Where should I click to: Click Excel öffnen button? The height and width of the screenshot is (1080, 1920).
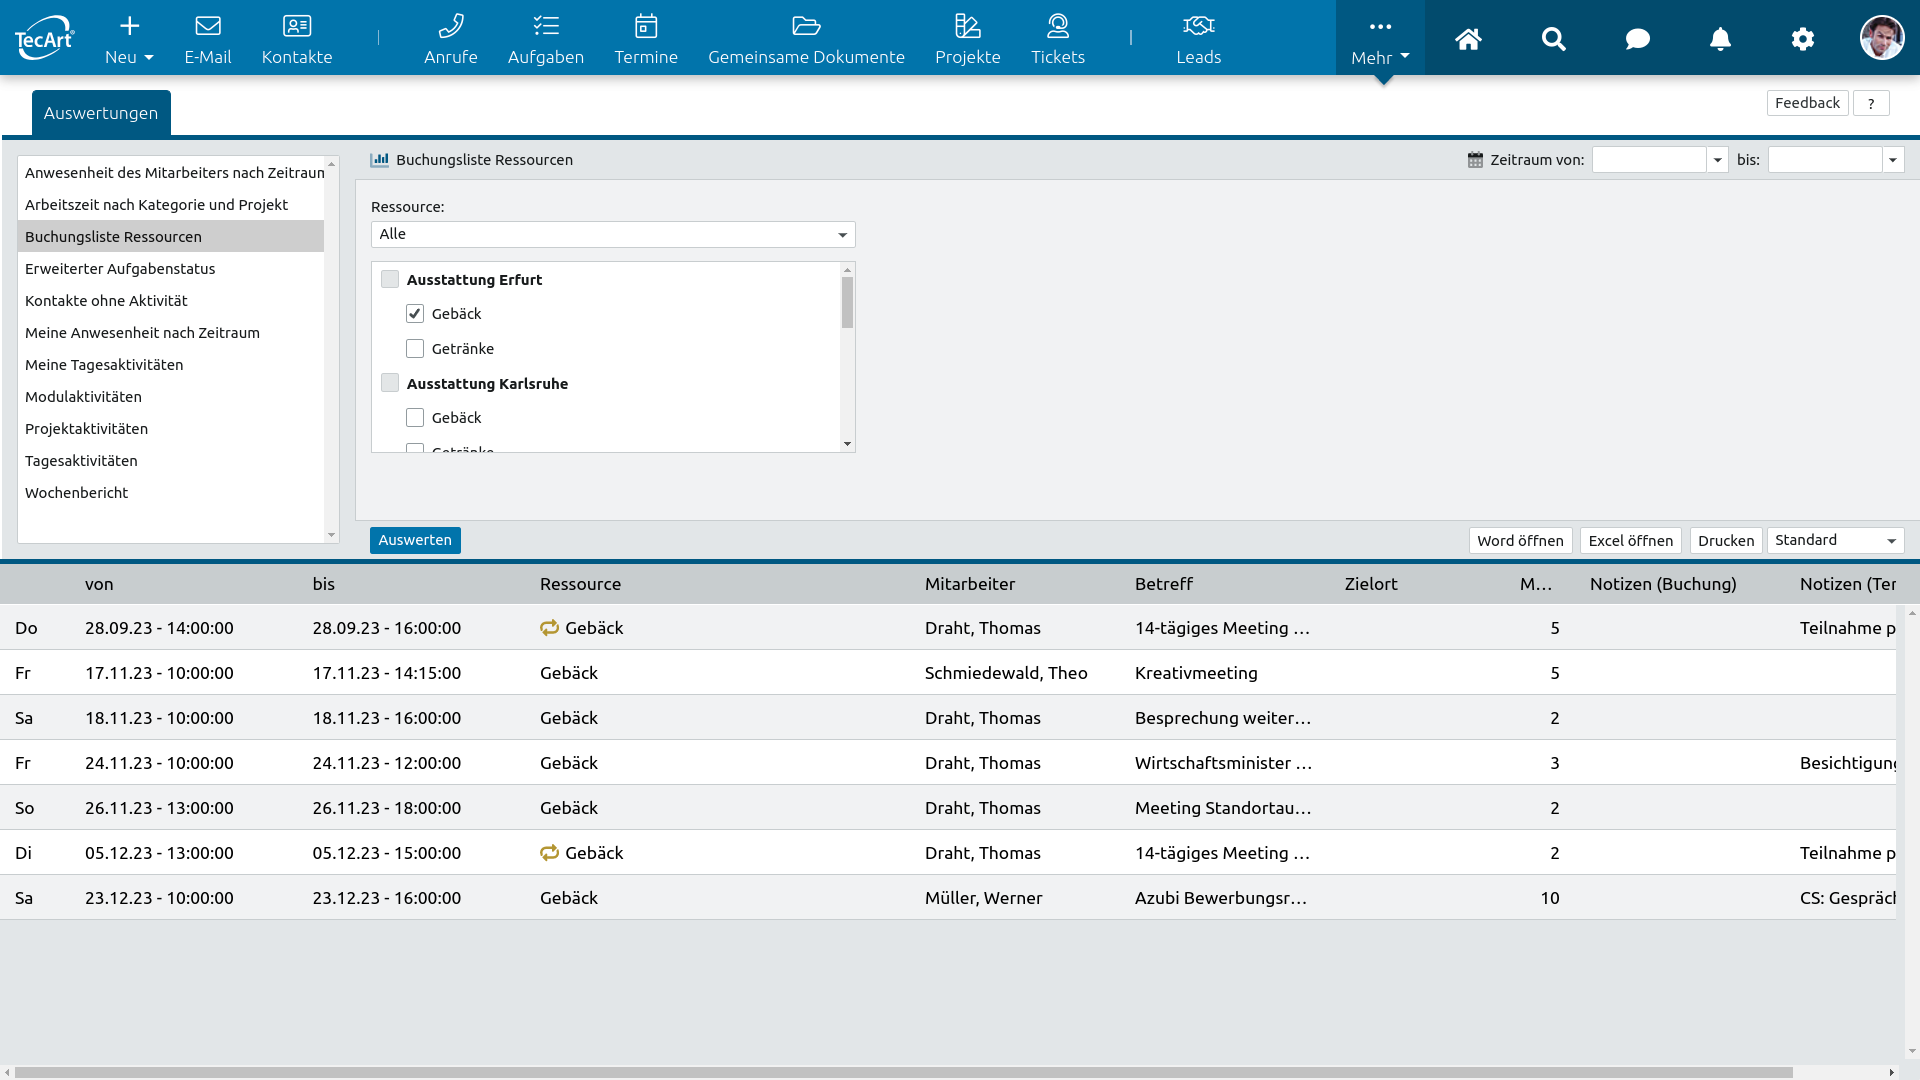point(1630,540)
